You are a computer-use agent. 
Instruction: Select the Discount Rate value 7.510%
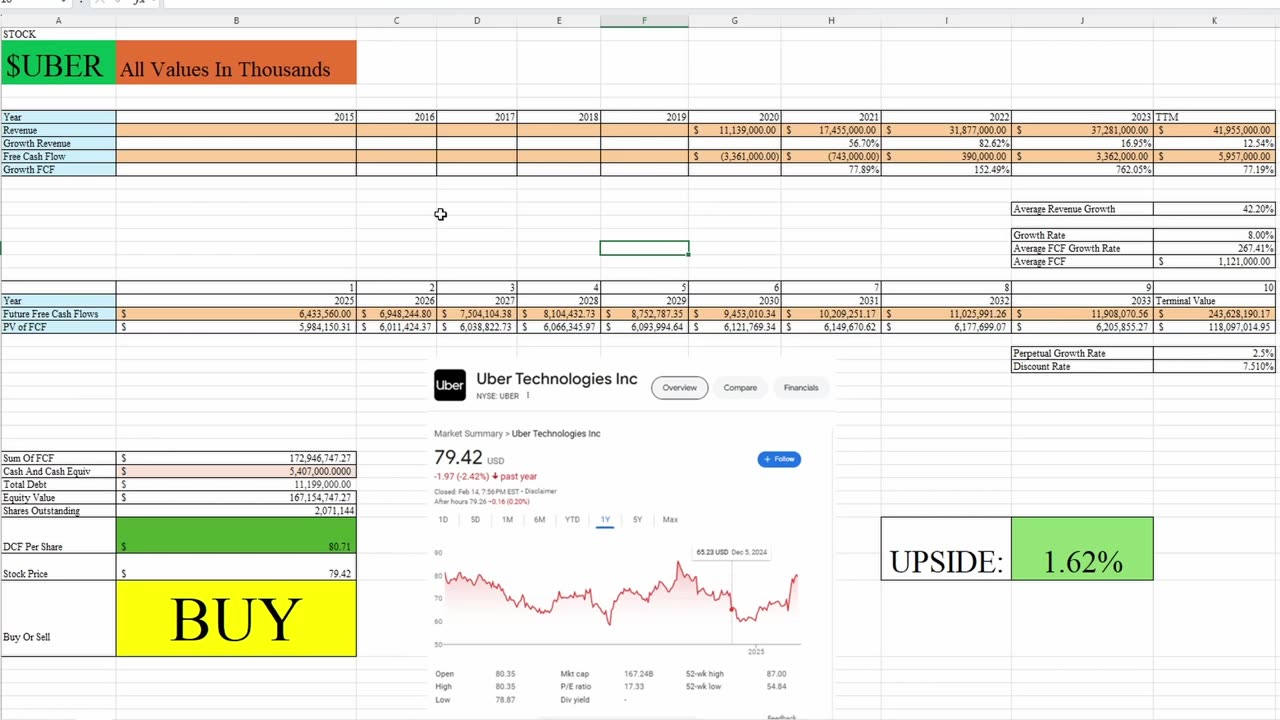point(1214,366)
